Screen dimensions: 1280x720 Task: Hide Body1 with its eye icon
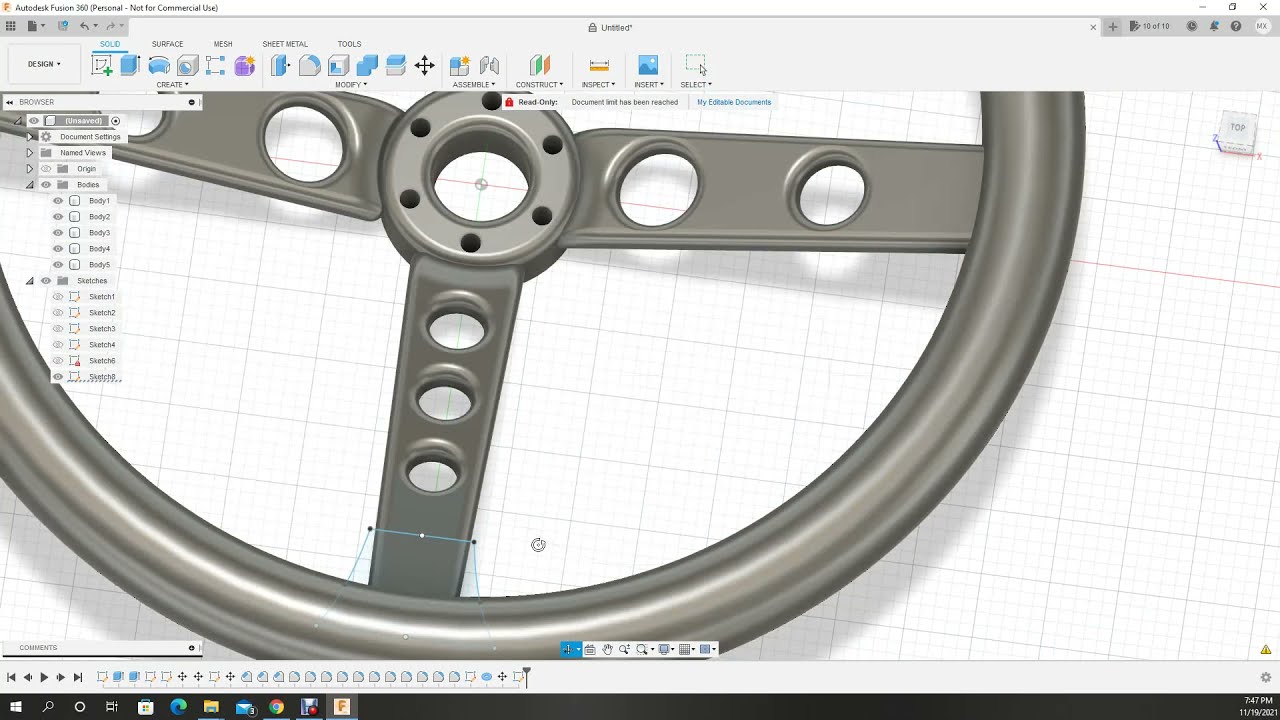coord(58,201)
